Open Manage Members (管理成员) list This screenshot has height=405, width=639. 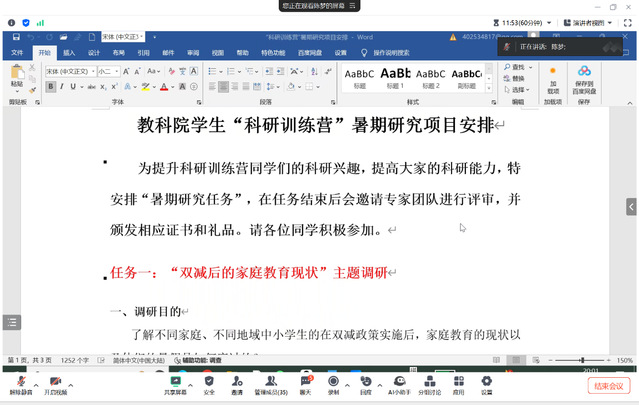[x=269, y=382]
